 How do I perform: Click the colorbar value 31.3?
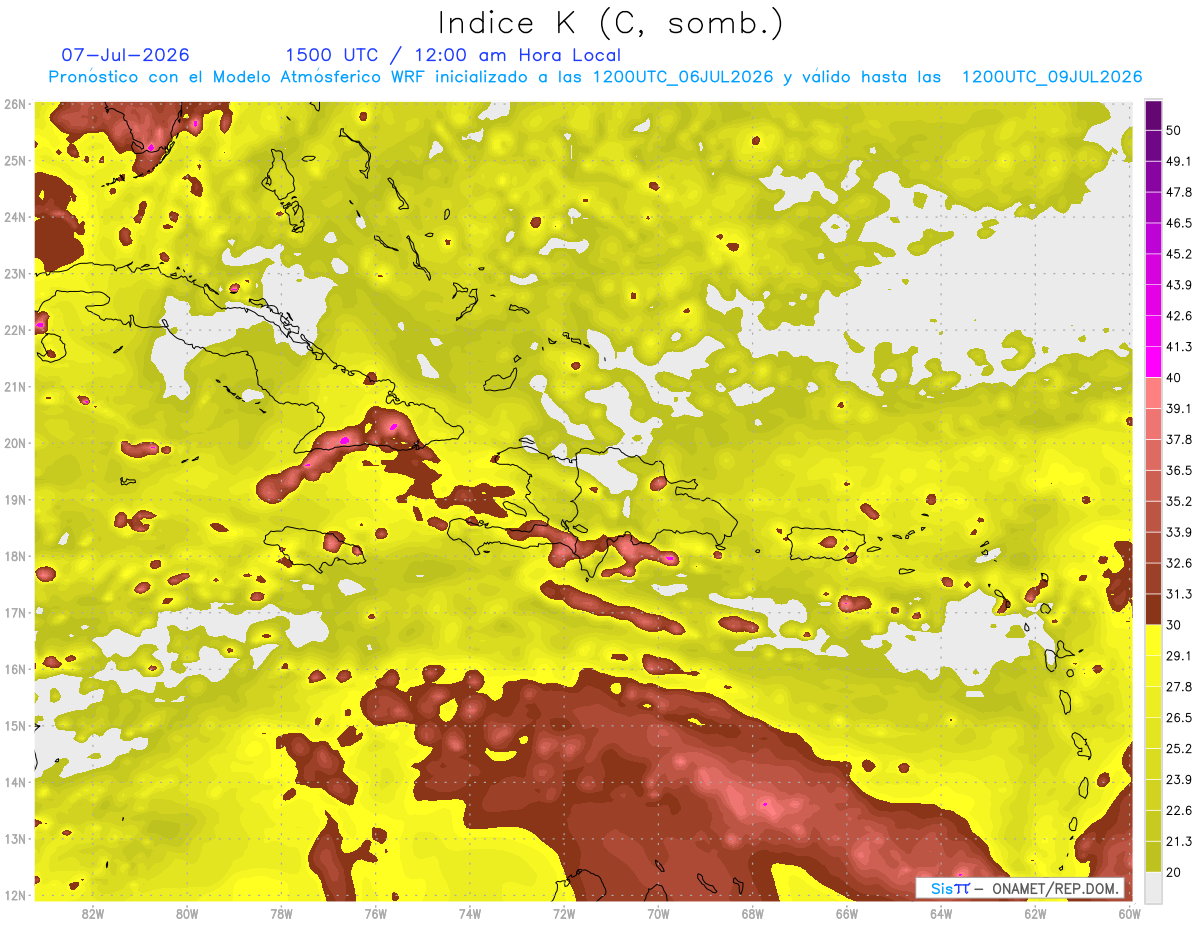1179,594
